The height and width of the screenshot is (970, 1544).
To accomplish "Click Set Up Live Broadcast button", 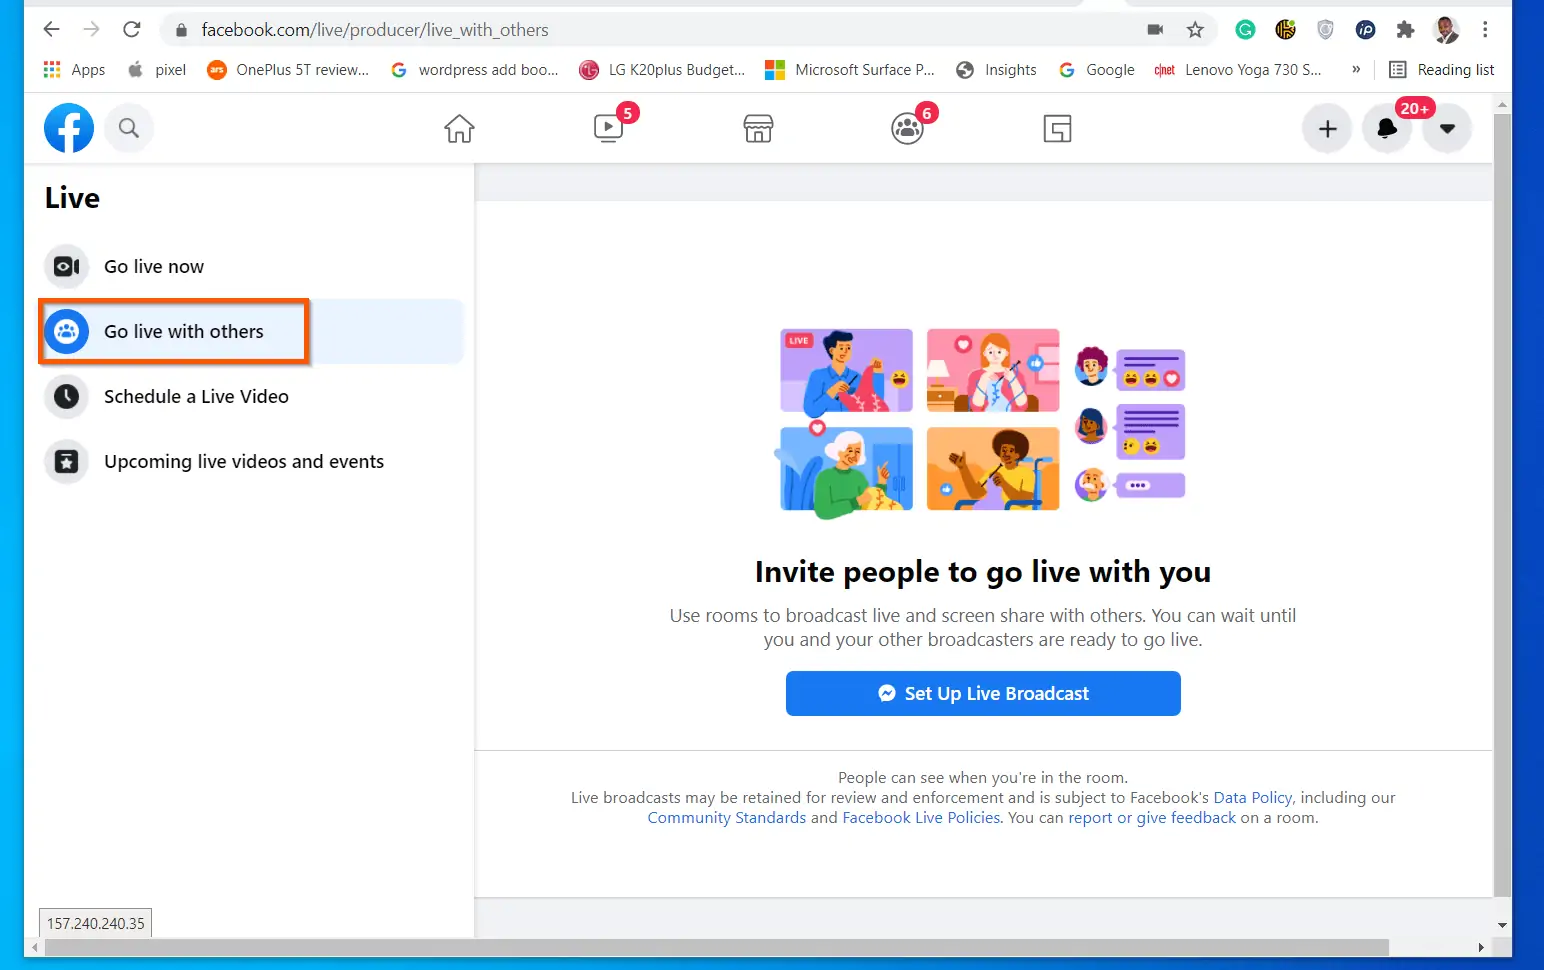I will [983, 693].
